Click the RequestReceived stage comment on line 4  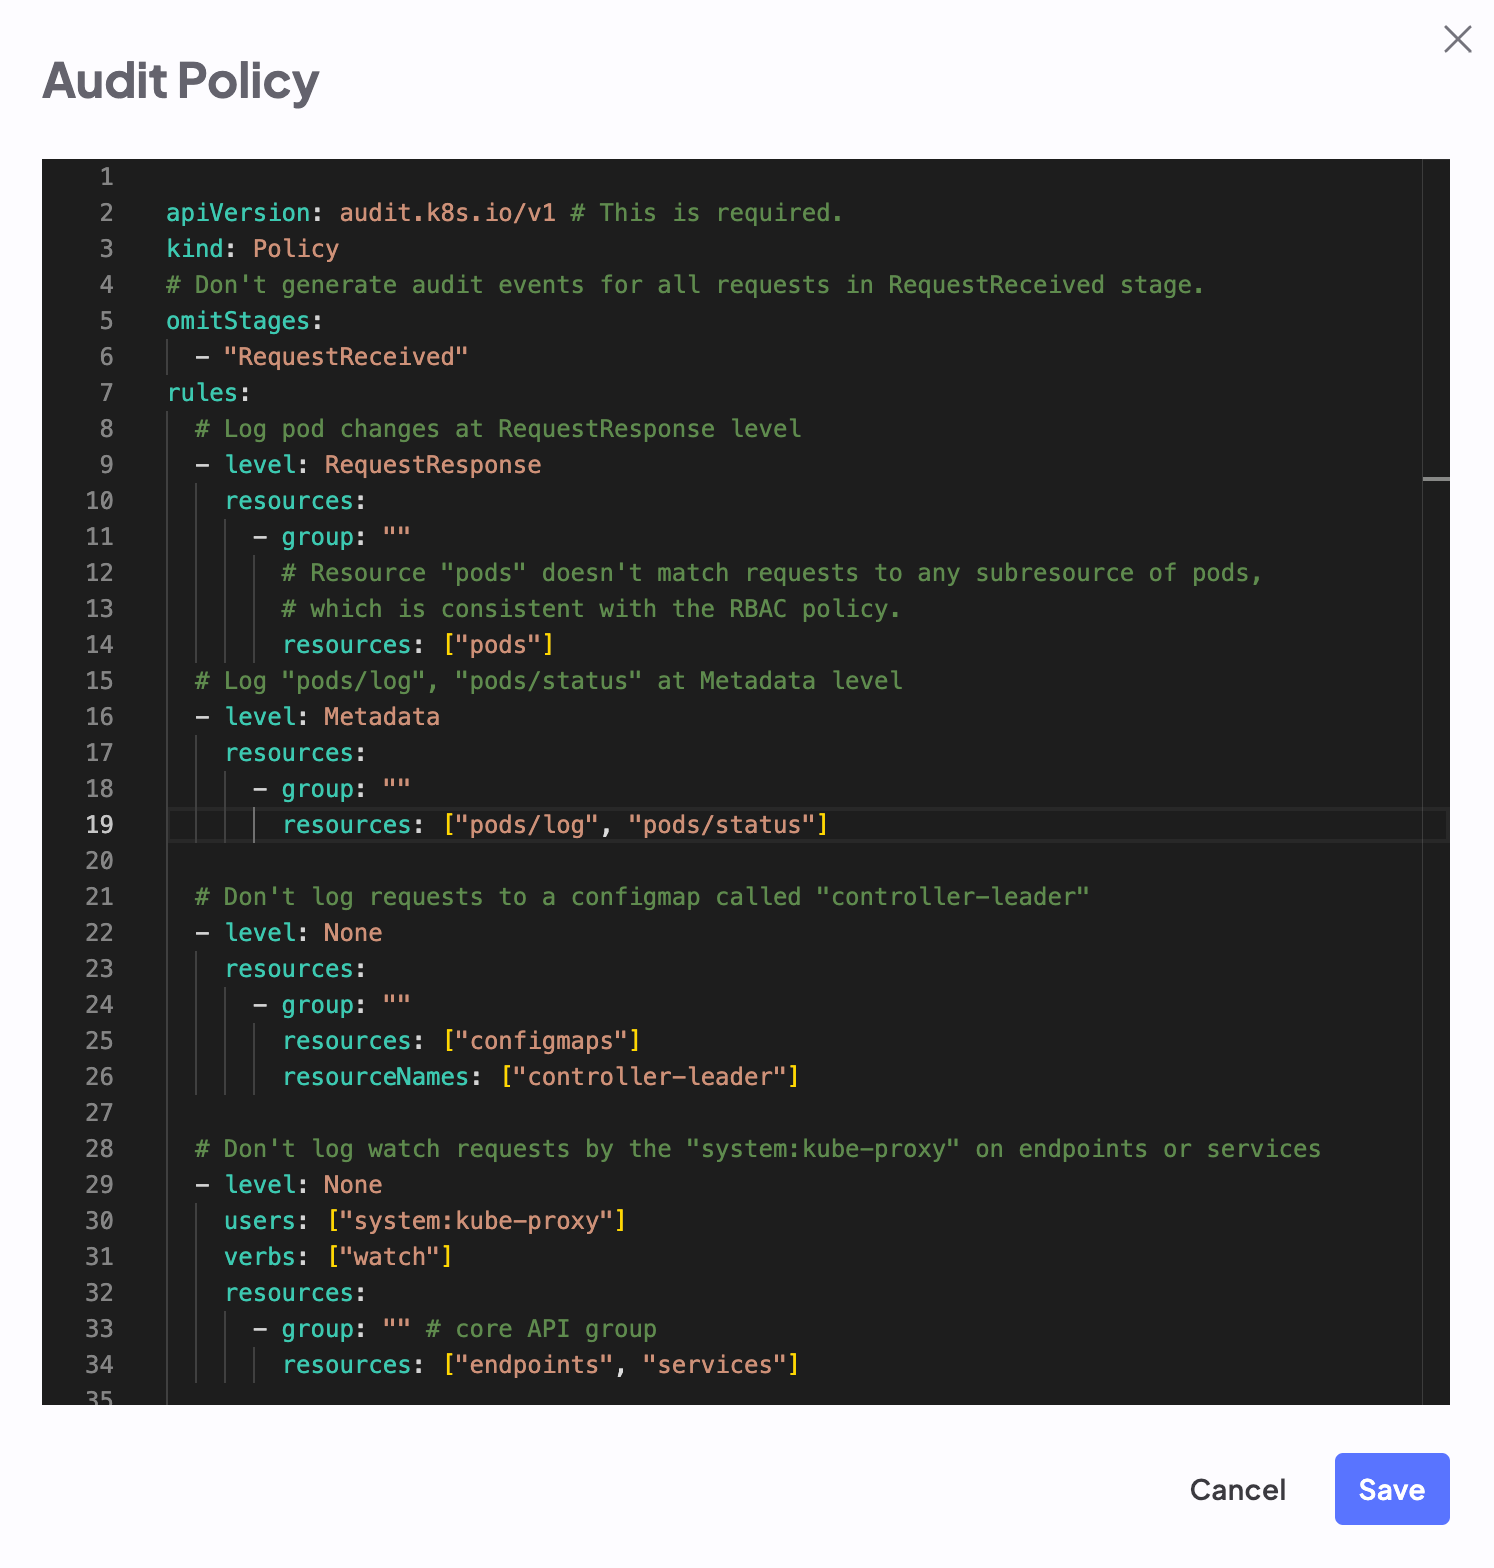click(x=685, y=285)
